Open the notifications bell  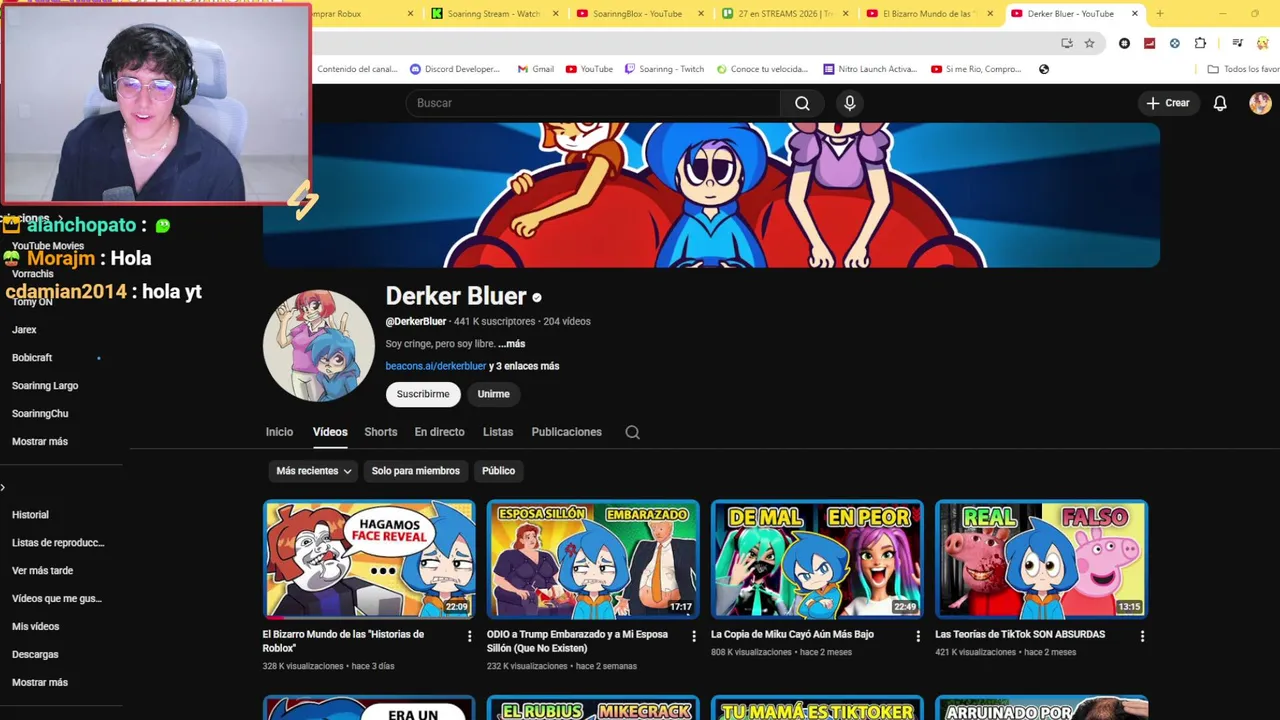(x=1220, y=103)
